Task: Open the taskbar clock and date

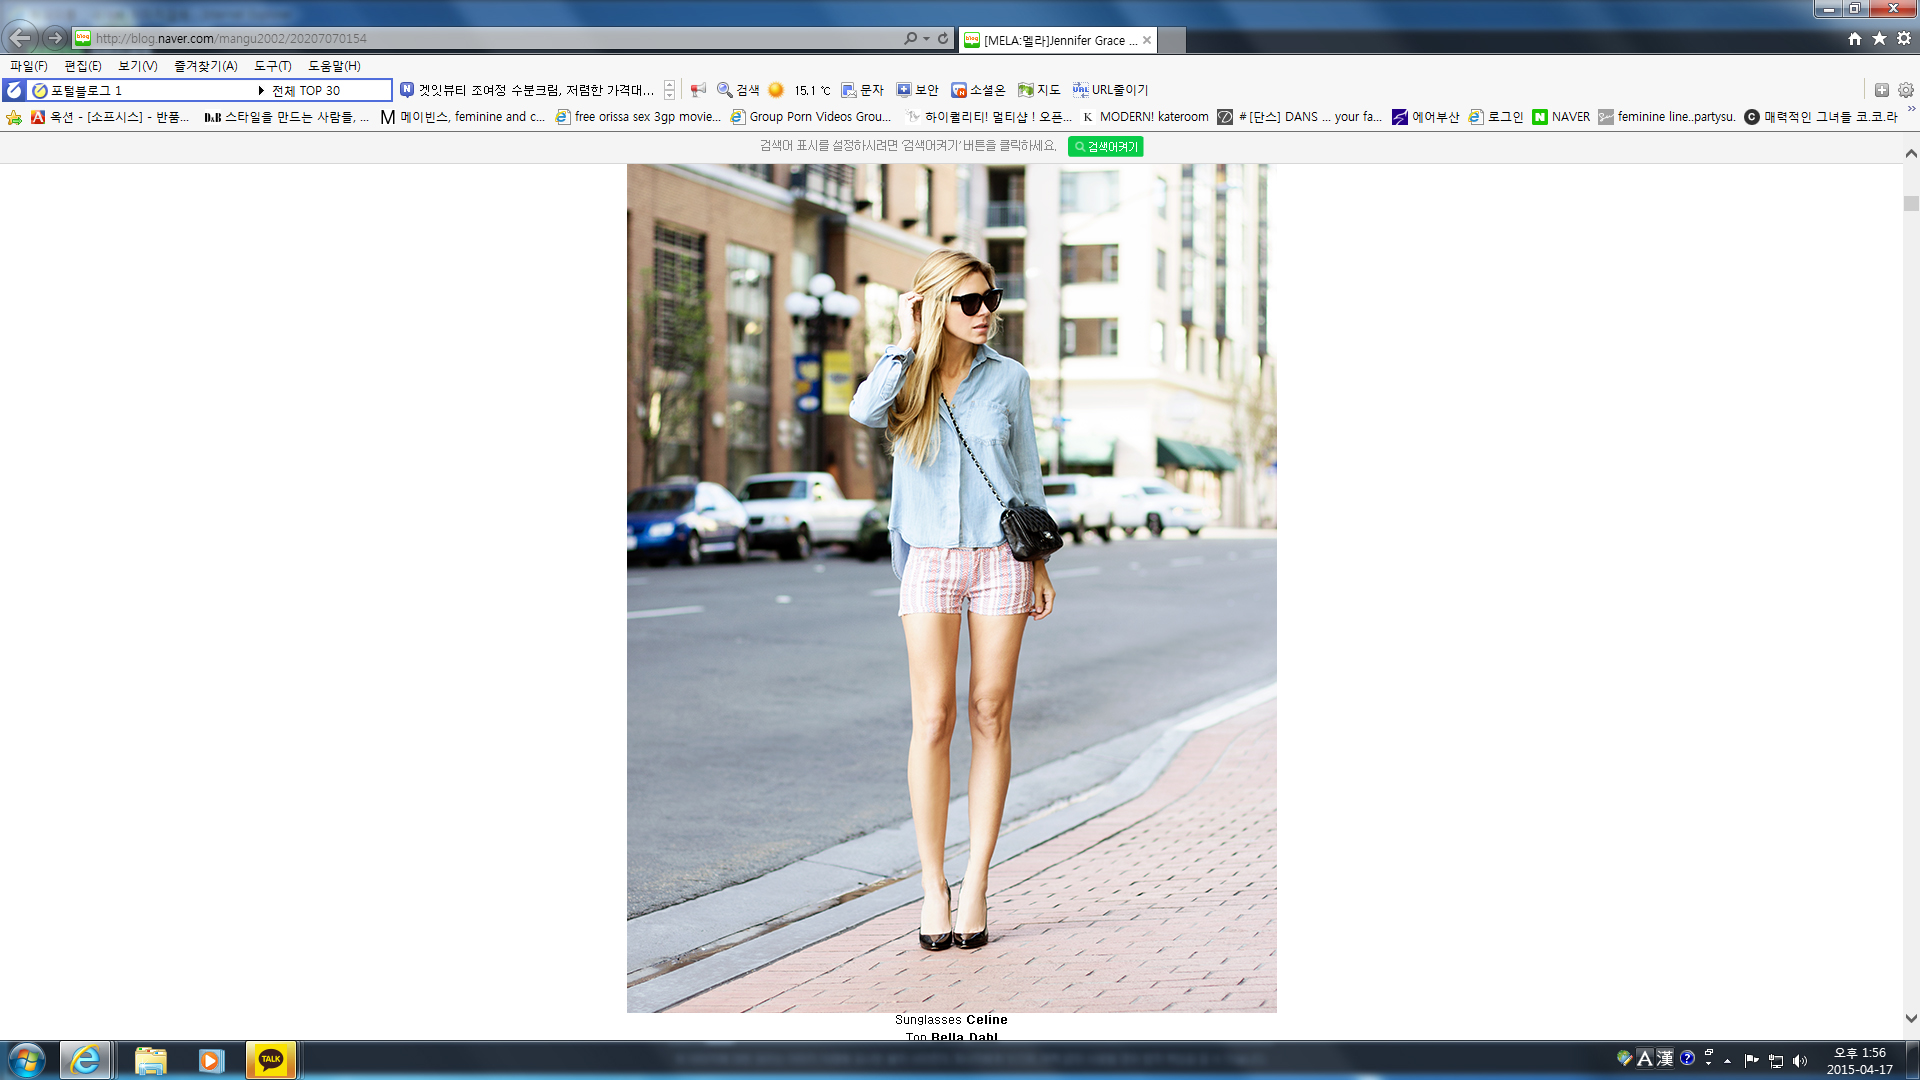Action: click(x=1859, y=1061)
